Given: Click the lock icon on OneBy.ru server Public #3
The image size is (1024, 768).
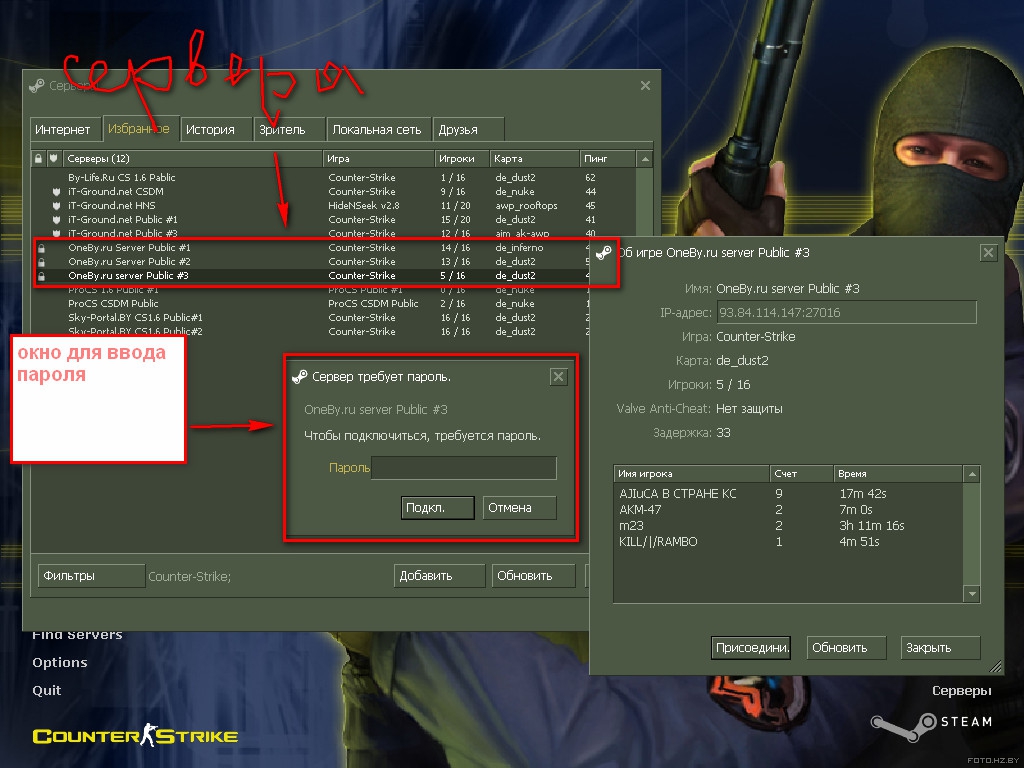Looking at the screenshot, I should point(41,276).
